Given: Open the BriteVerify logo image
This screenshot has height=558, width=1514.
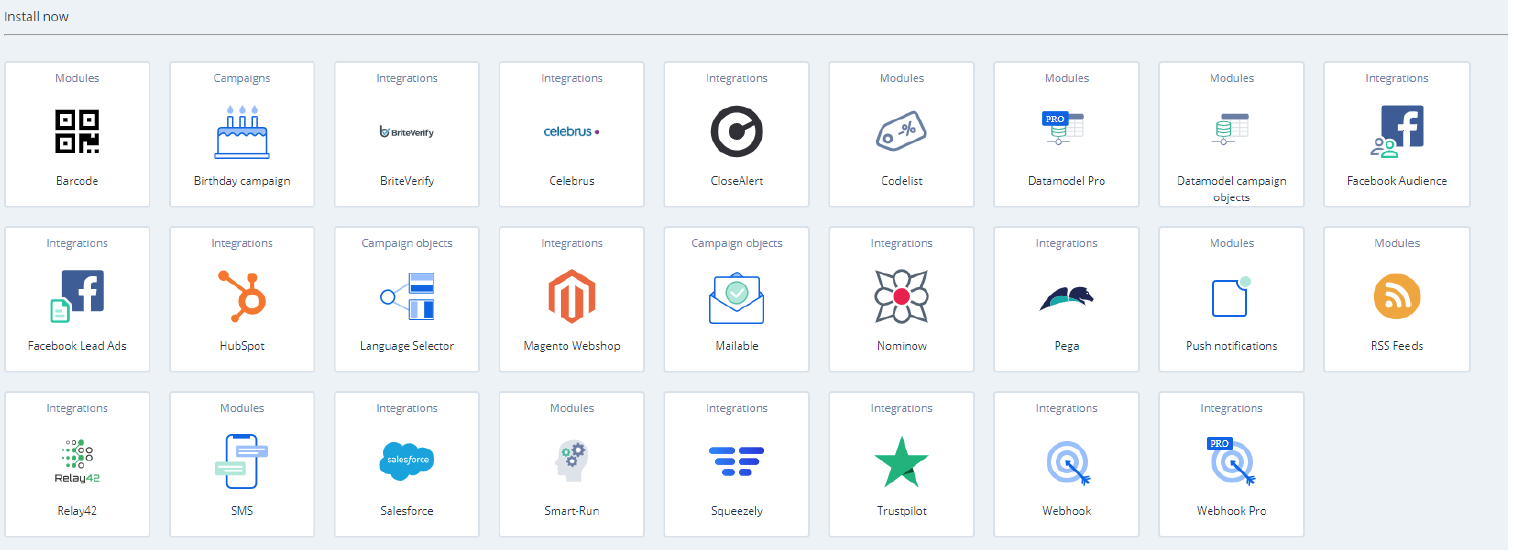Looking at the screenshot, I should pos(407,131).
